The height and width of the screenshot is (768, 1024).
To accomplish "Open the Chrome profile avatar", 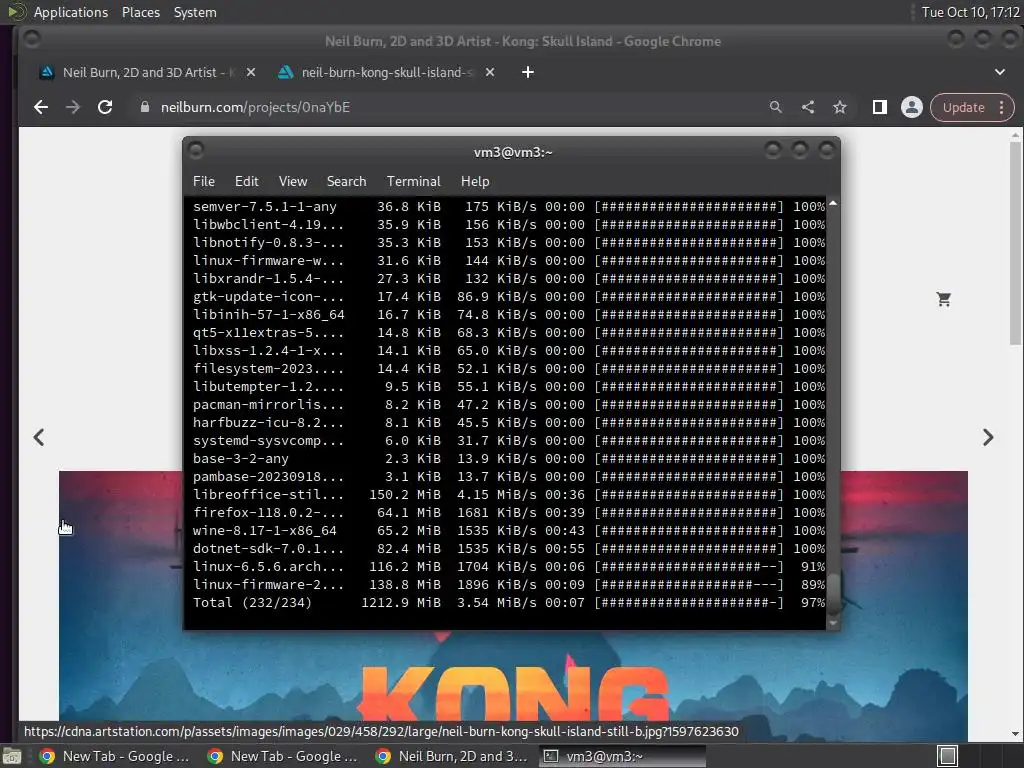I will [912, 107].
